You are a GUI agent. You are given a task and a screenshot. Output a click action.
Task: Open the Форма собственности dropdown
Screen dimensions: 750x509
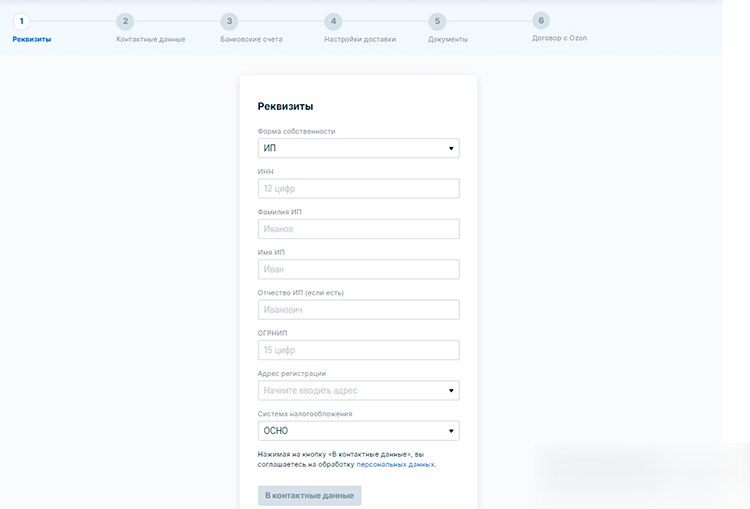tap(358, 149)
